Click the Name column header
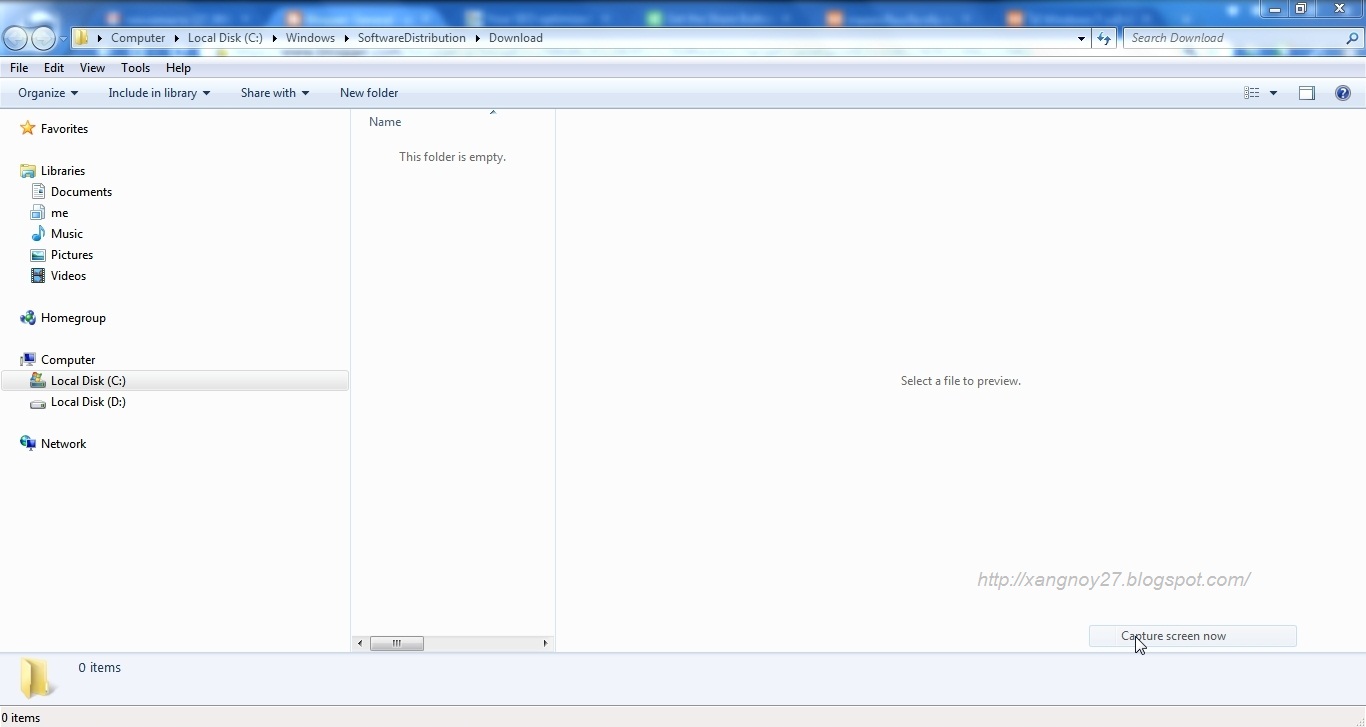The height and width of the screenshot is (727, 1366). click(x=453, y=122)
